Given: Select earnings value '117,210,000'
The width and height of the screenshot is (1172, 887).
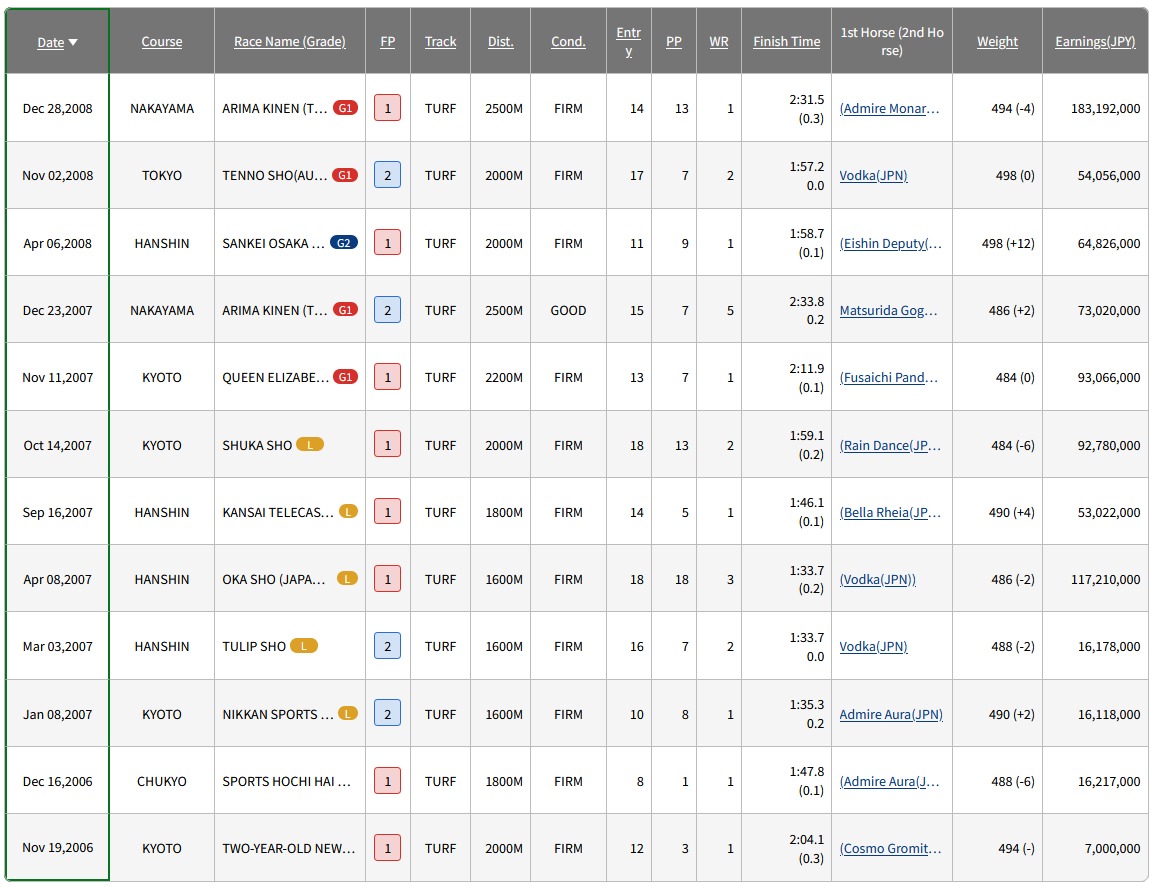Looking at the screenshot, I should coord(1105,580).
